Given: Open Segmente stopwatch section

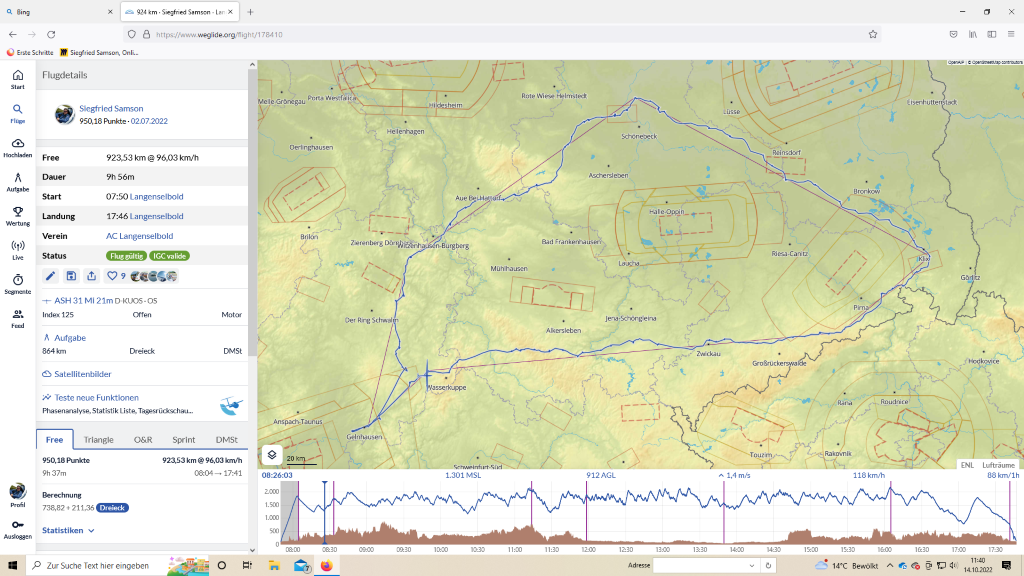Looking at the screenshot, I should point(17,284).
